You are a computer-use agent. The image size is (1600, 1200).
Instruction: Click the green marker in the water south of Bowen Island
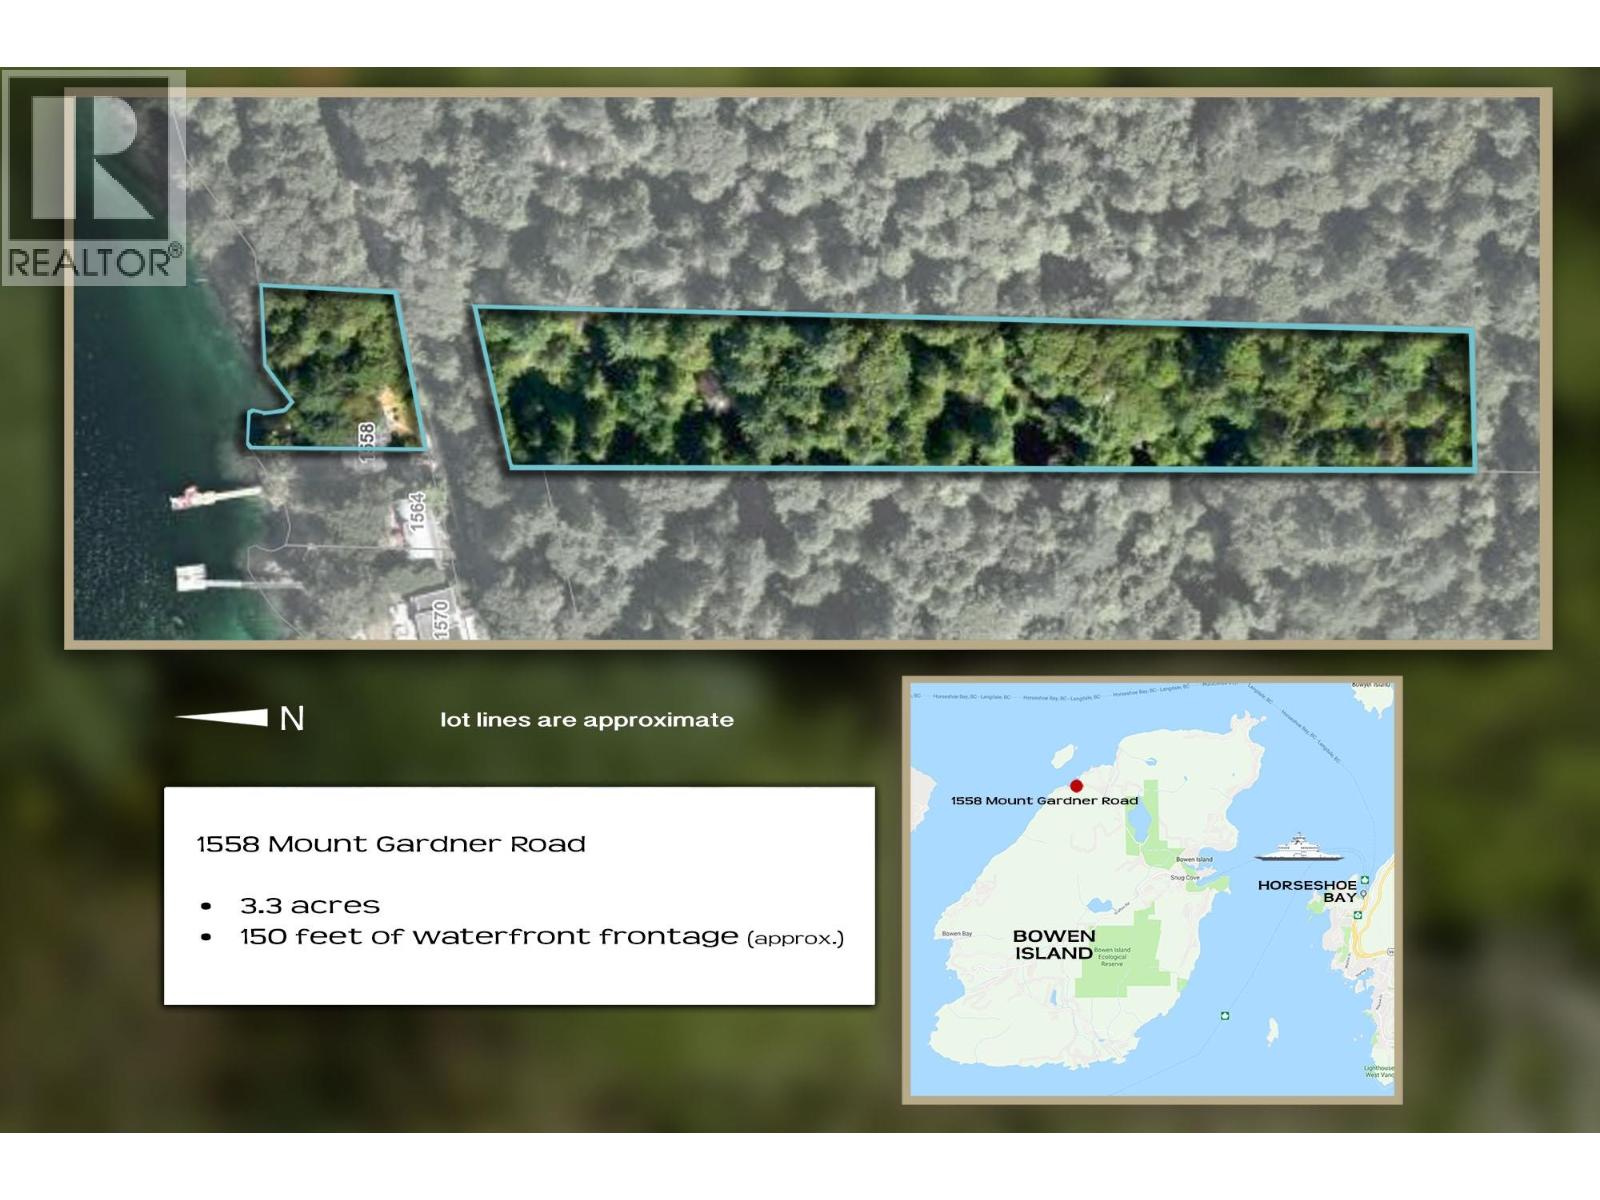point(1224,1016)
